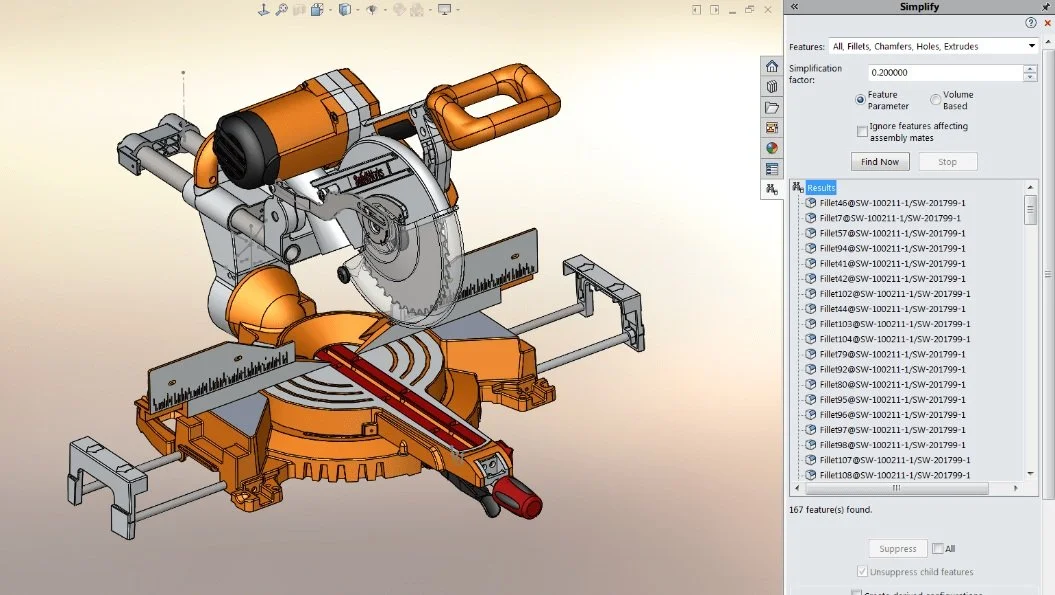Switch to the Simplify binoculars tab
This screenshot has width=1055, height=595.
770,188
